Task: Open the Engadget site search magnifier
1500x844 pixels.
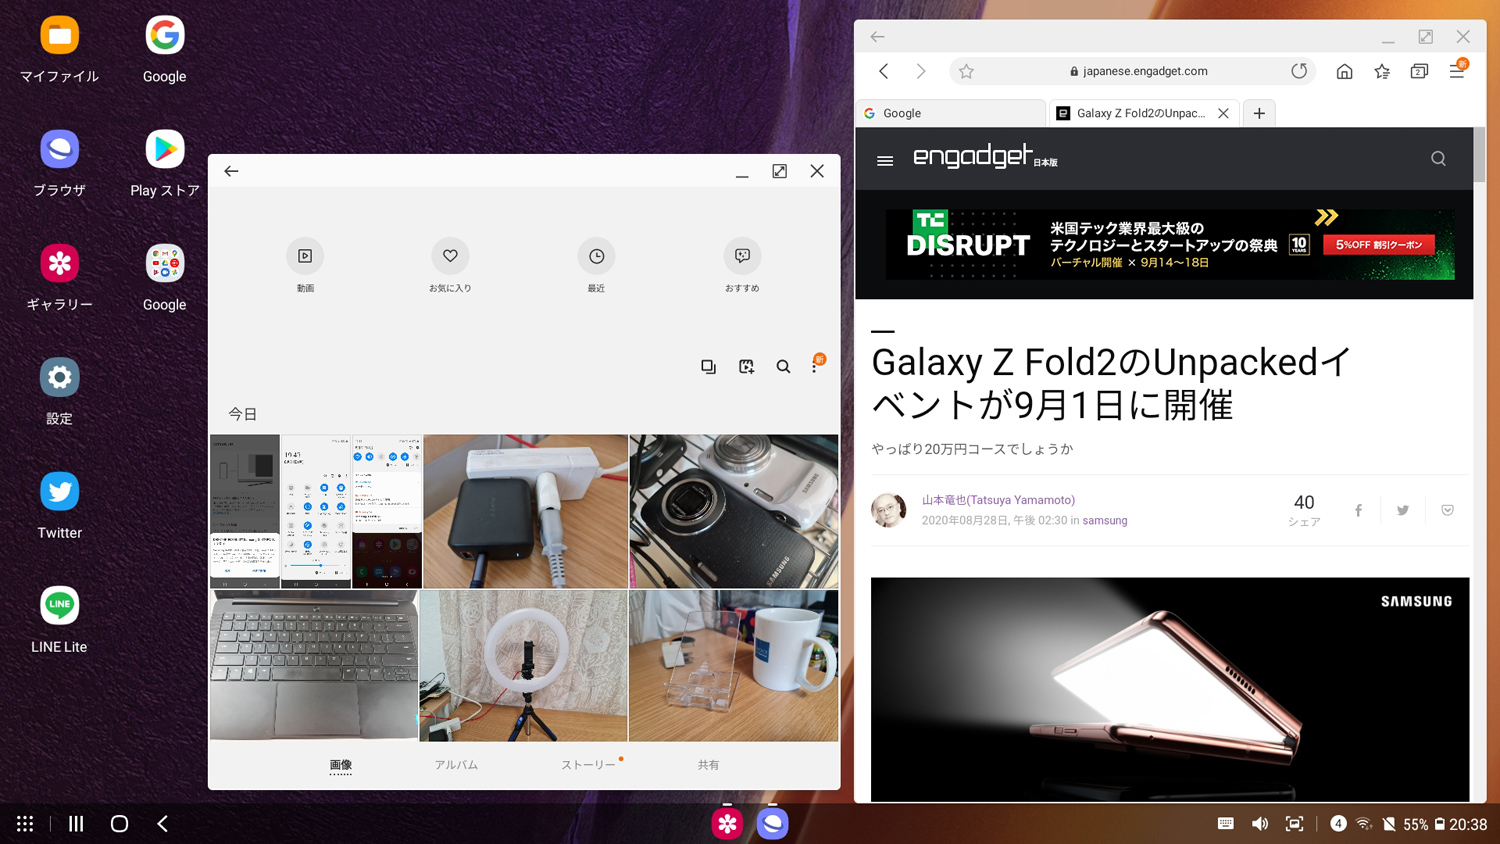Action: [x=1438, y=158]
